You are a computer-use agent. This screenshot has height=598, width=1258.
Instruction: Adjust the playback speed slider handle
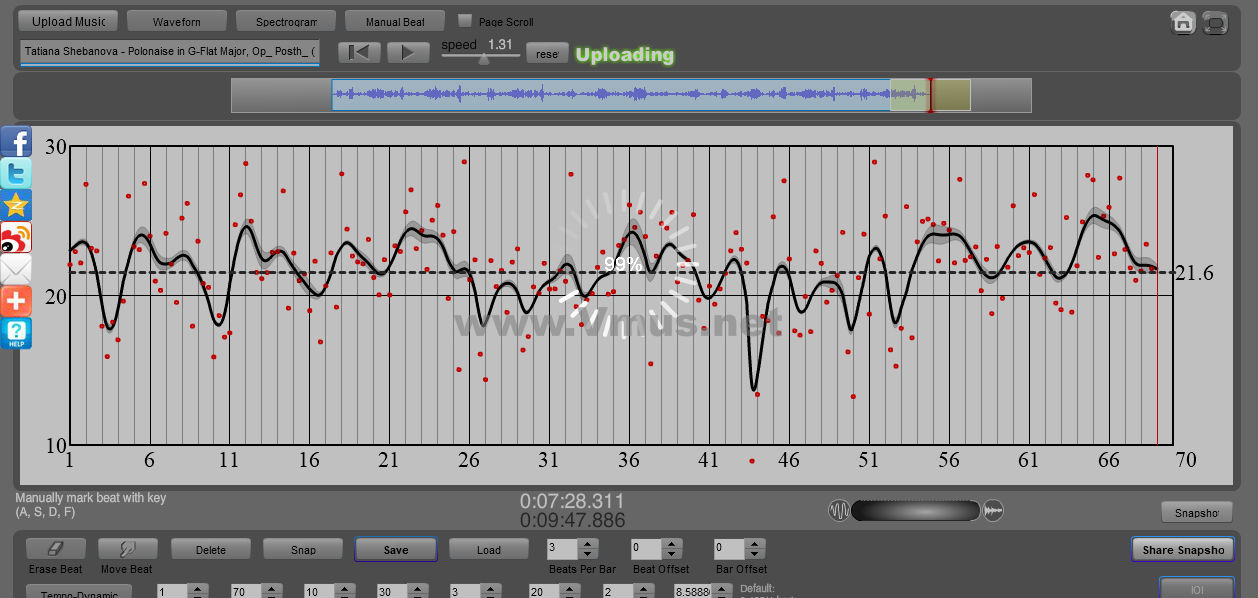tap(484, 59)
